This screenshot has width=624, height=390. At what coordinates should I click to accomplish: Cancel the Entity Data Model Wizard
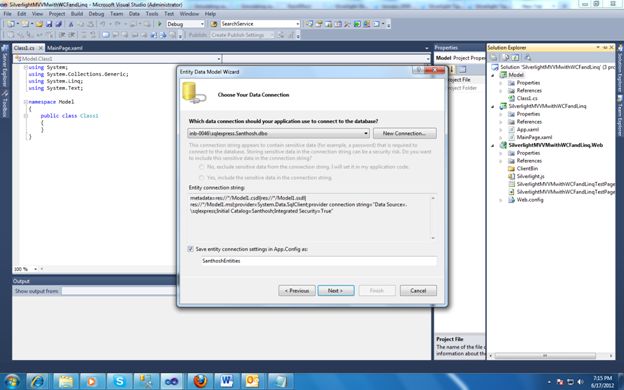[x=418, y=291]
